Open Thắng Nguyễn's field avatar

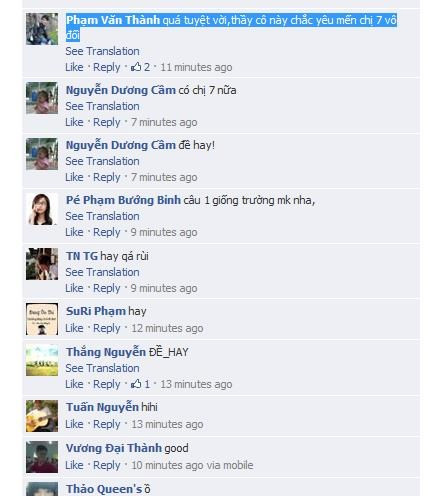pyautogui.click(x=42, y=360)
